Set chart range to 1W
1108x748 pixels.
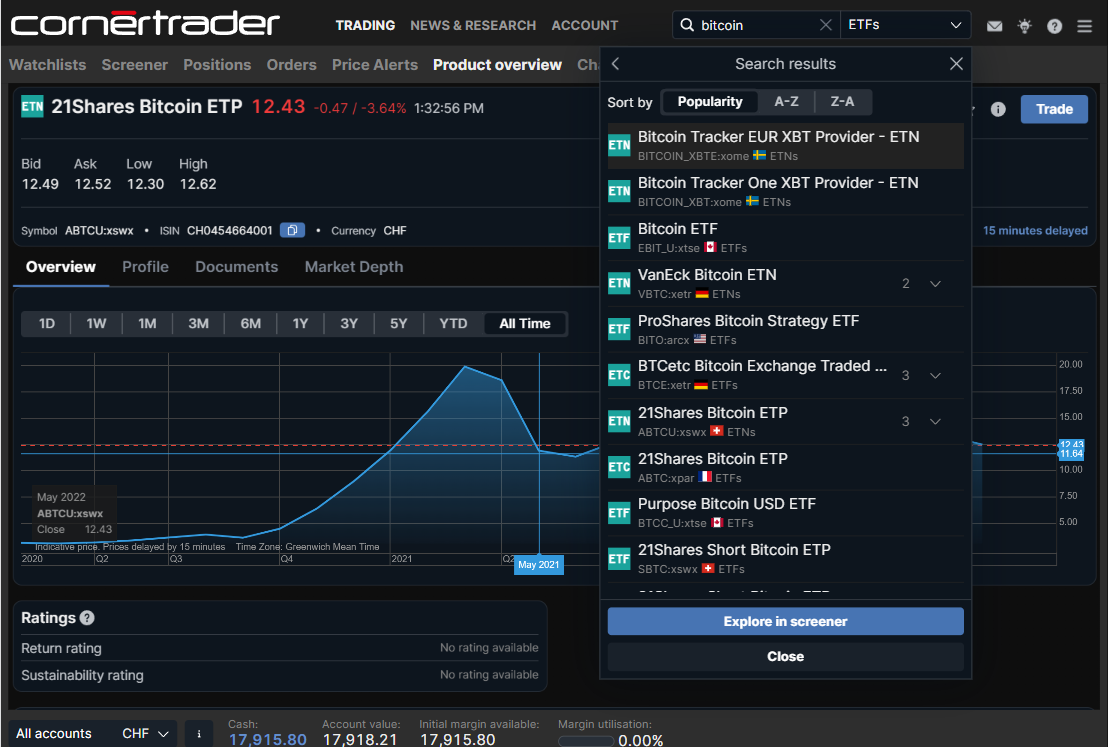pos(96,323)
